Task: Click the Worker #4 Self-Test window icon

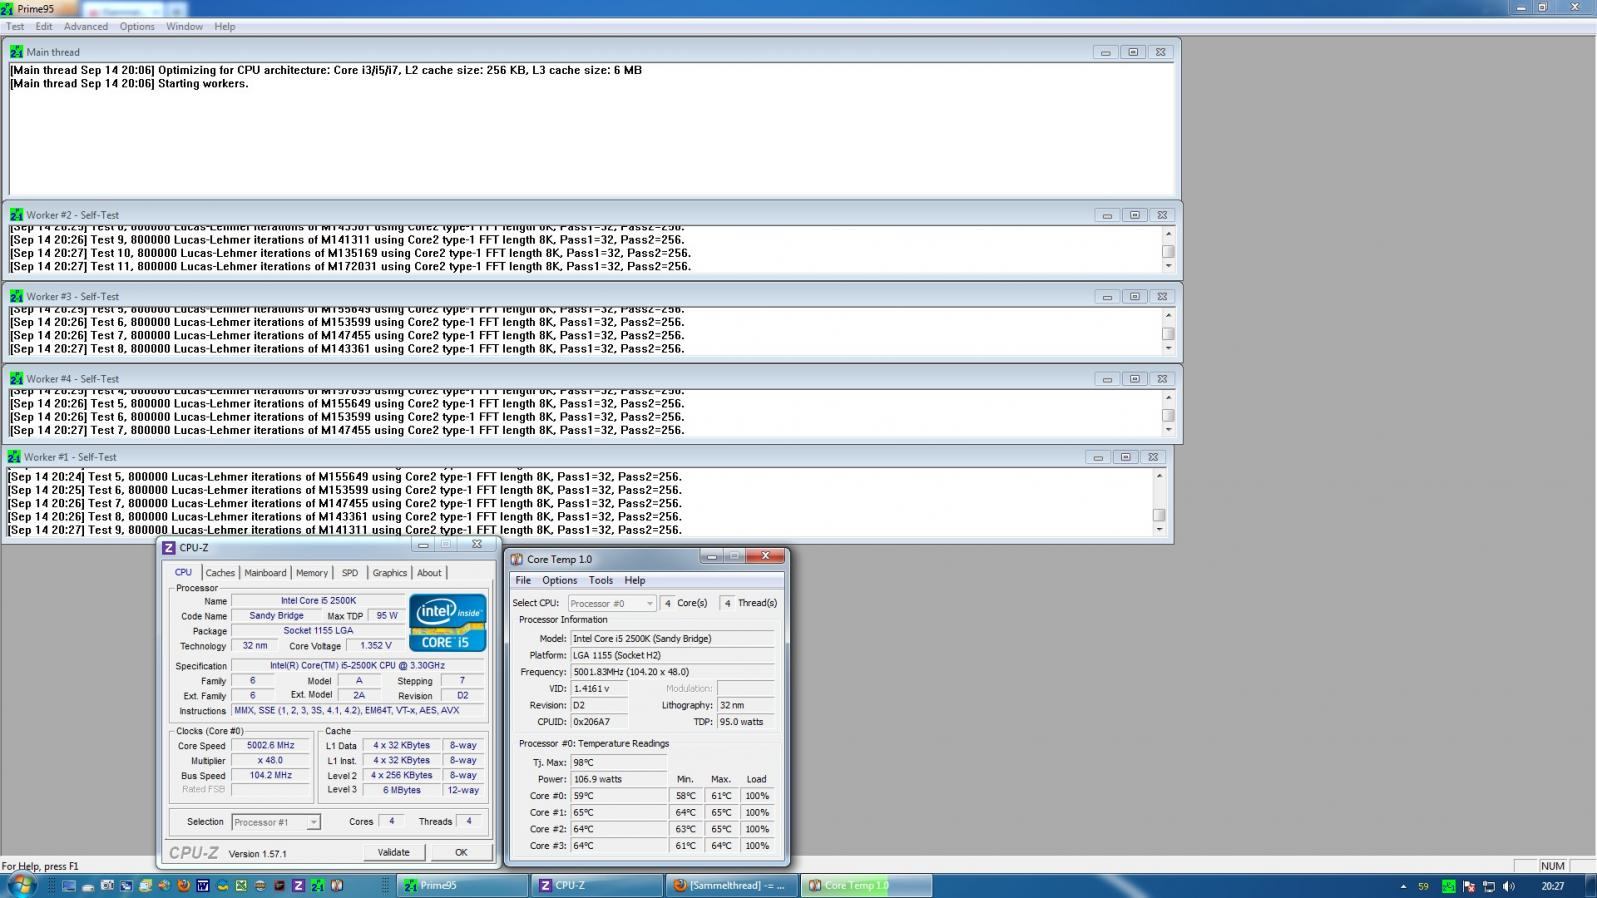Action: (x=16, y=379)
